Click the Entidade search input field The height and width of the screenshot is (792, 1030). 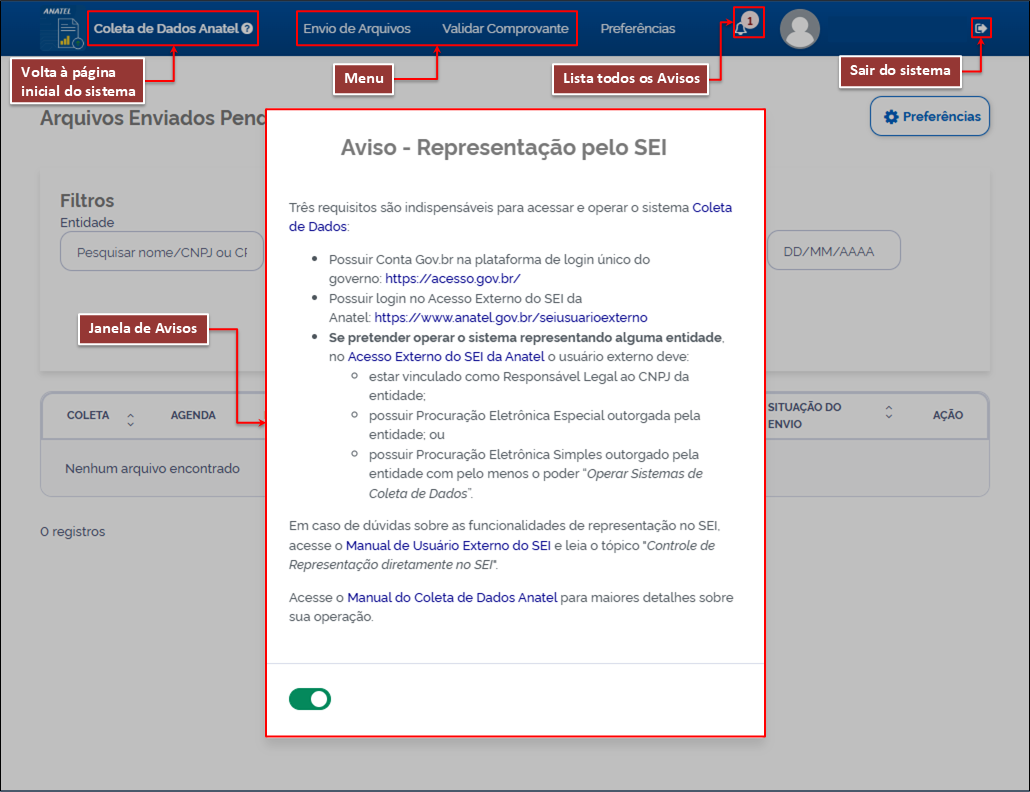tap(162, 252)
